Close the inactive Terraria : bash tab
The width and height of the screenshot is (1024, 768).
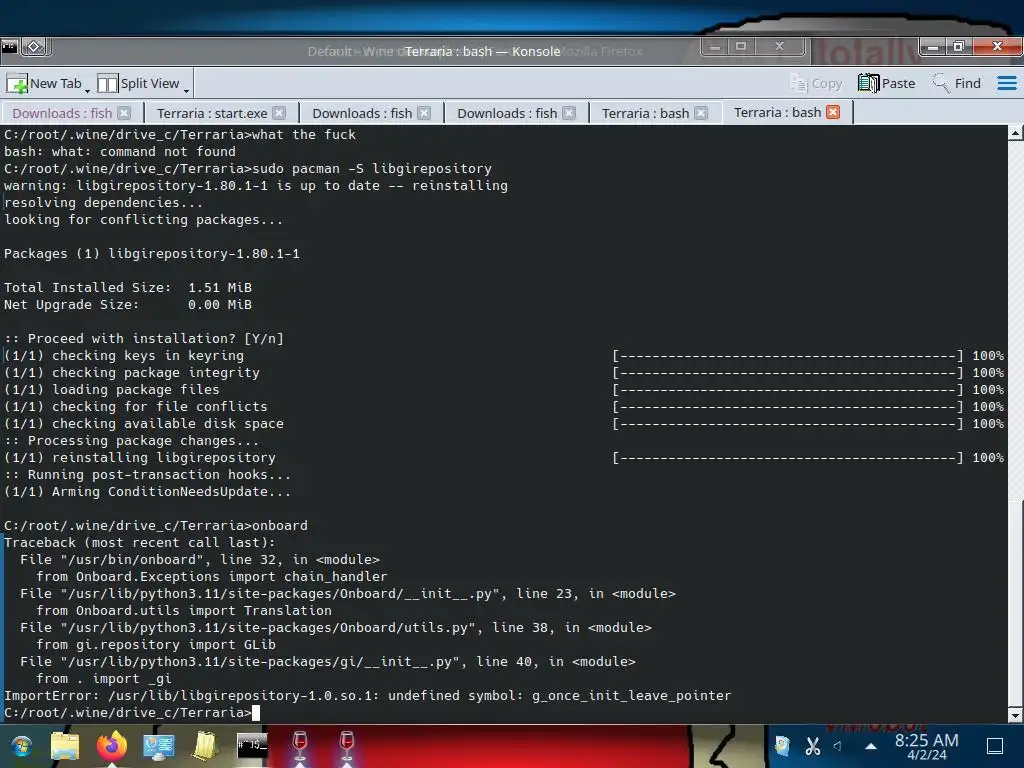[701, 113]
